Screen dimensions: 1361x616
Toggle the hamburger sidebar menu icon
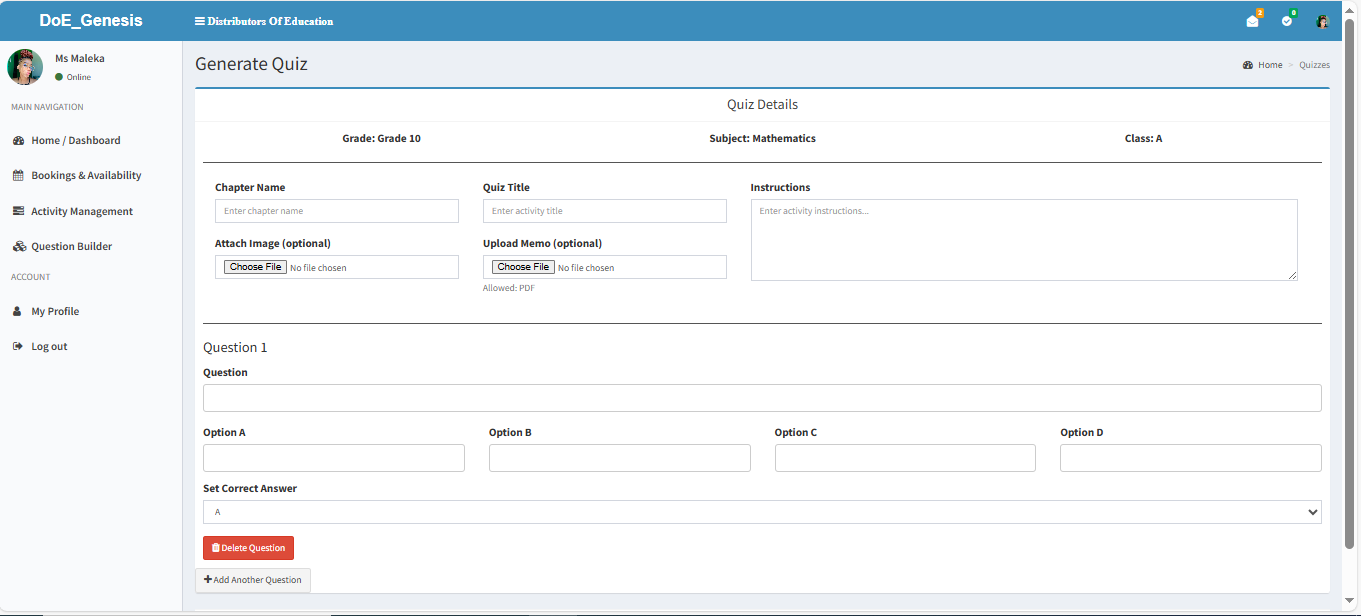(x=200, y=21)
